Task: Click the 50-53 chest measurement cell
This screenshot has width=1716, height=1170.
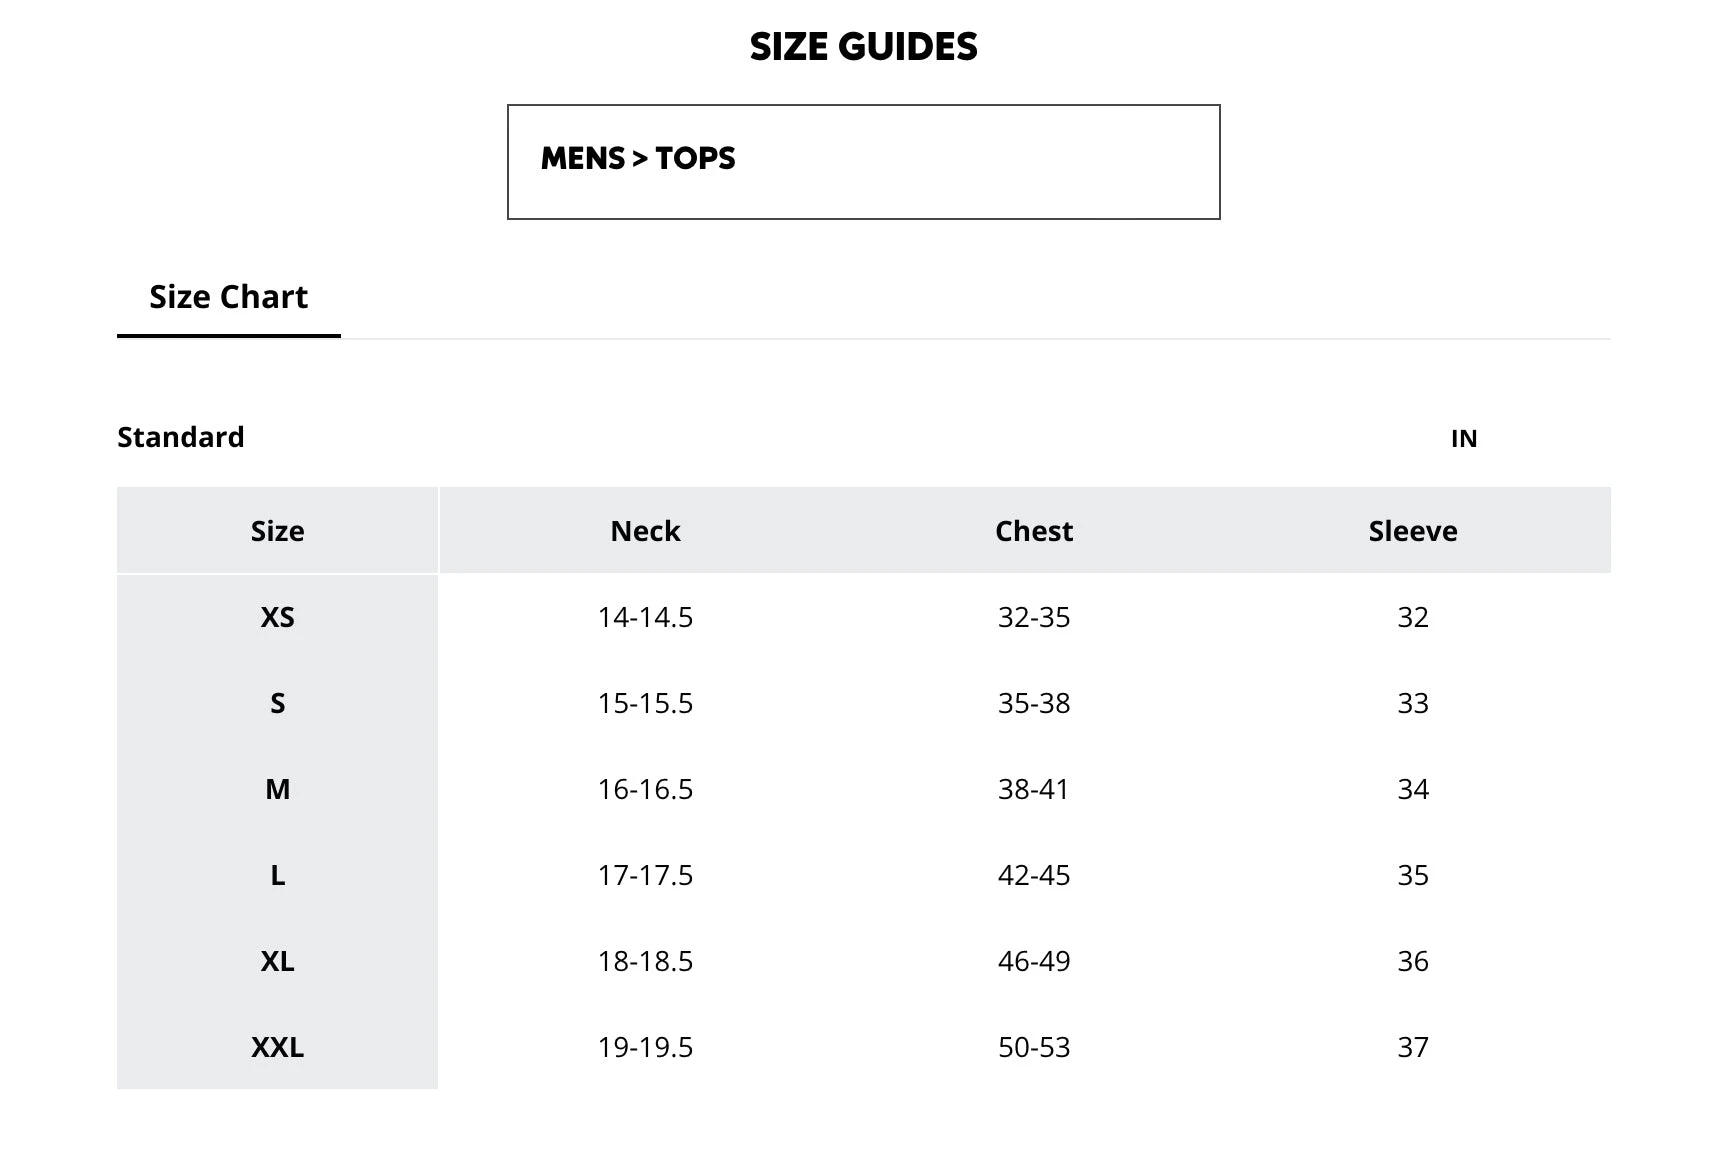Action: (1033, 1047)
